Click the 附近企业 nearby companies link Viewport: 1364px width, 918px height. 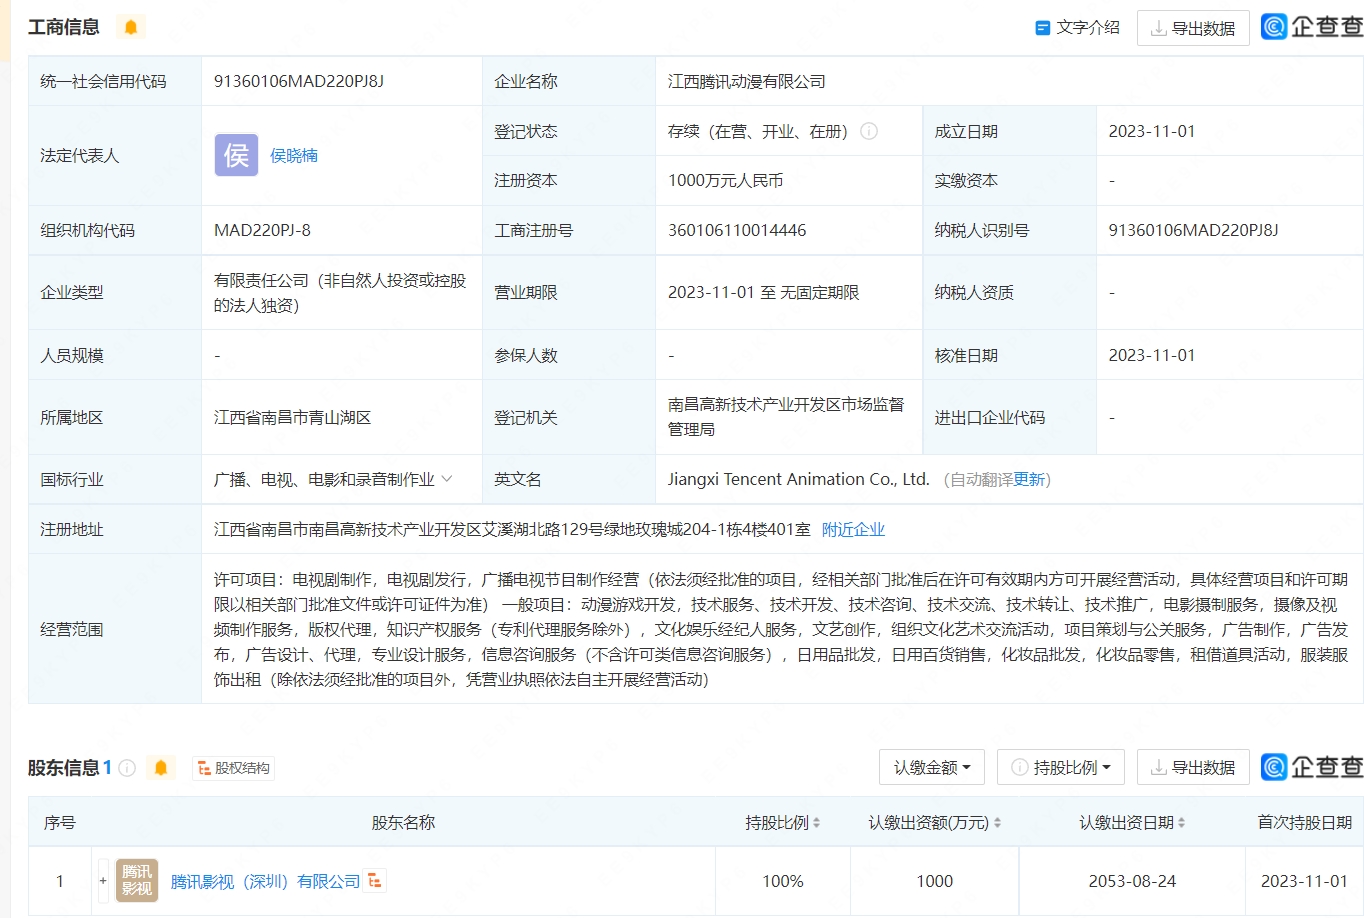point(853,530)
